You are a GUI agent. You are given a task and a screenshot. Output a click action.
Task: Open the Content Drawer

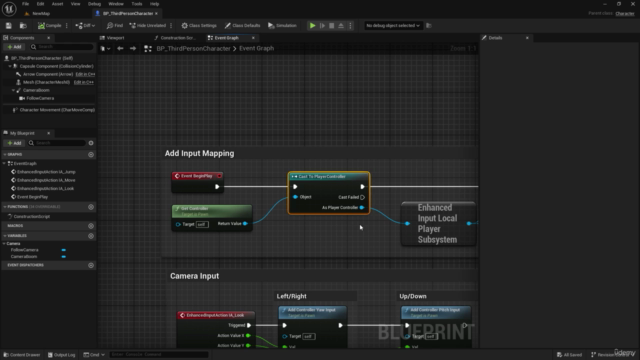tap(22, 355)
